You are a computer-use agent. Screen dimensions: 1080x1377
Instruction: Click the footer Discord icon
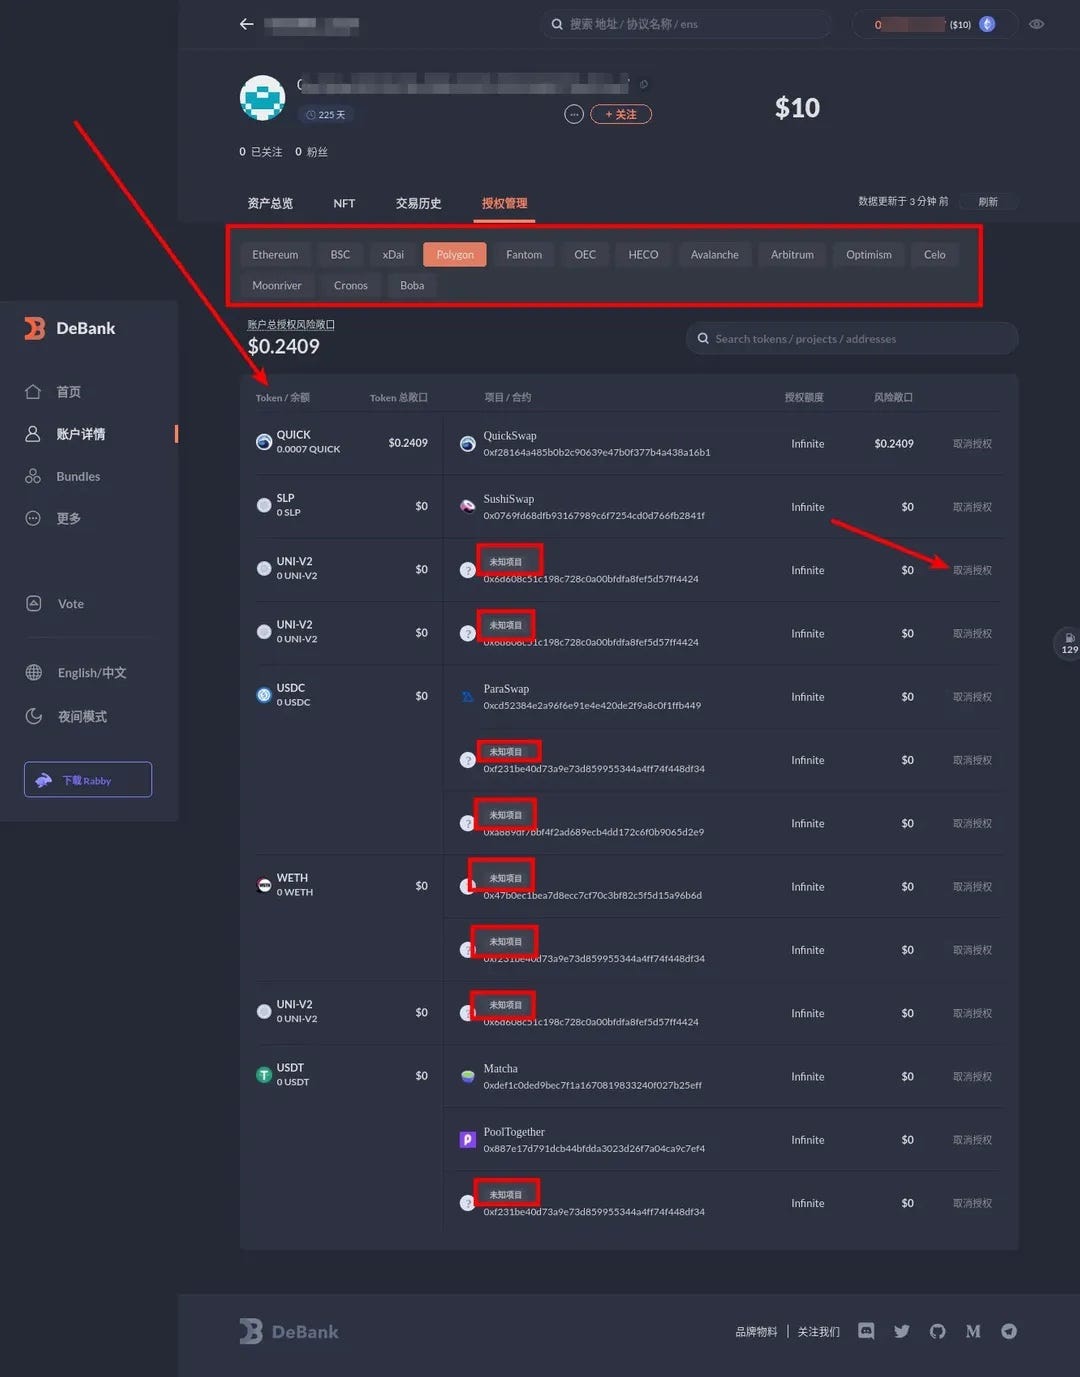coord(866,1331)
